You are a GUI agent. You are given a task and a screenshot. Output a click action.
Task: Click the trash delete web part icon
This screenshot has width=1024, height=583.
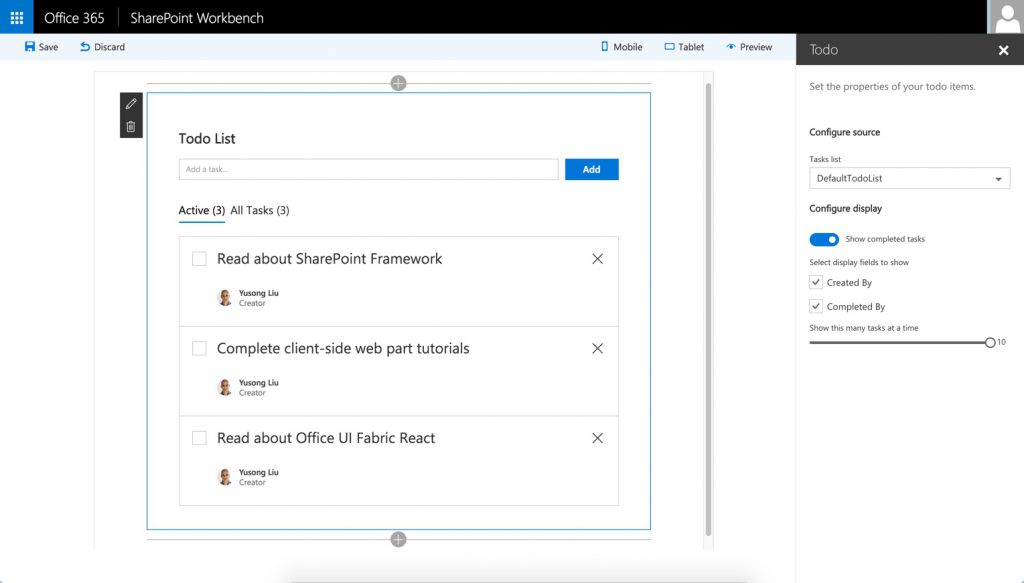click(x=131, y=127)
